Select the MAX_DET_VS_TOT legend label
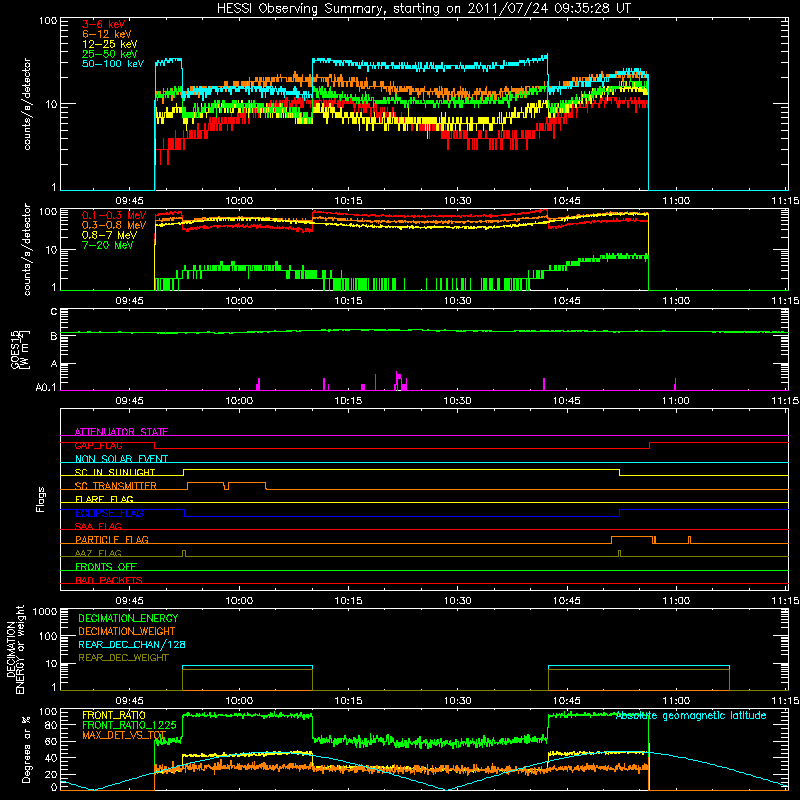Screen dimensions: 800x800 point(124,735)
